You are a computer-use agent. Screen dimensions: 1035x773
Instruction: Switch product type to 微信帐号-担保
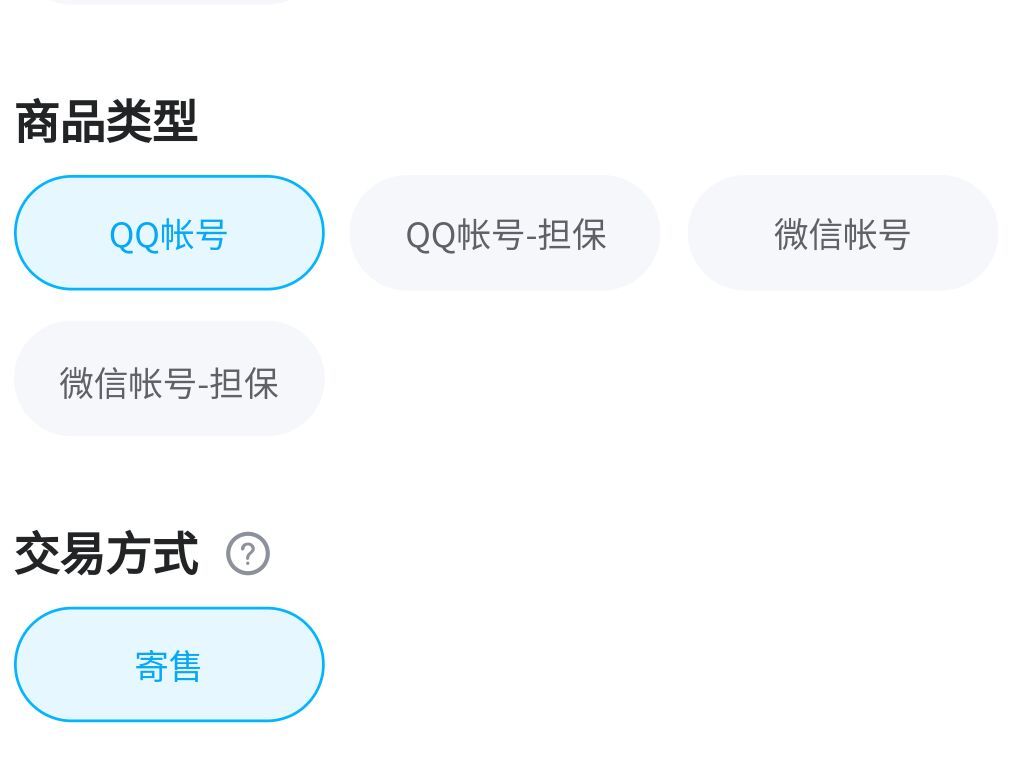pos(169,379)
